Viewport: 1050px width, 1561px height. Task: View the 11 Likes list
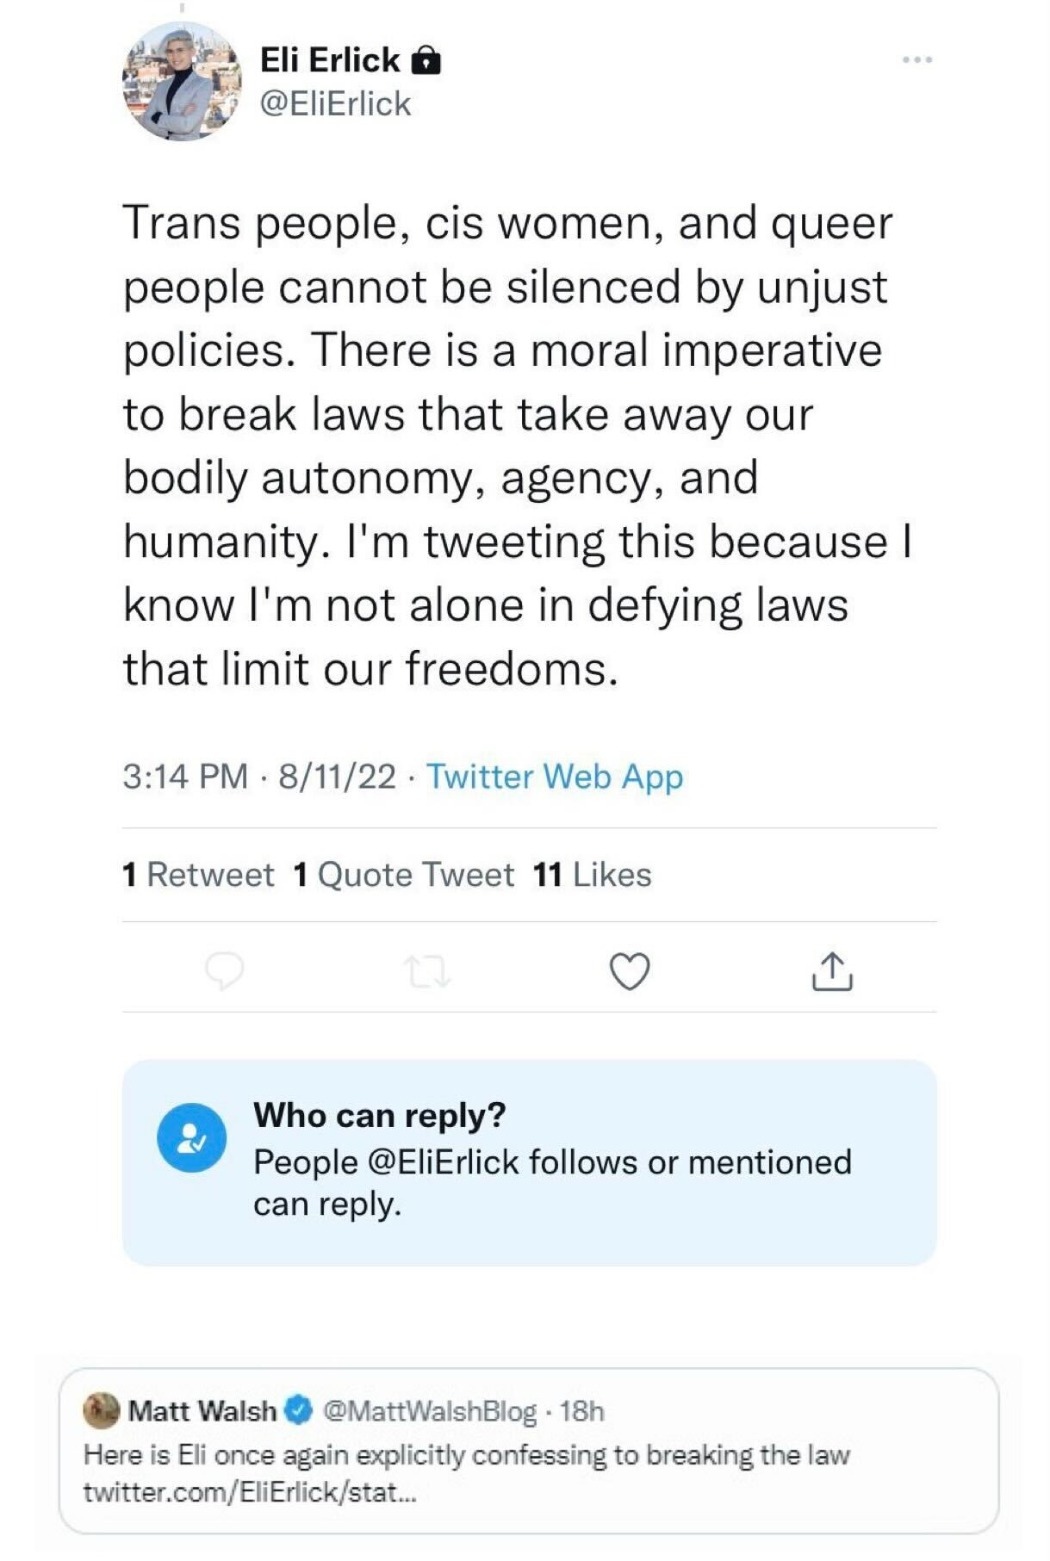592,875
